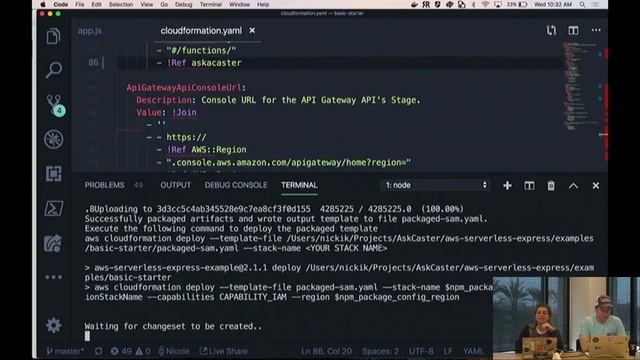Click the Bluetooth icon in menu bar

tap(473, 4)
